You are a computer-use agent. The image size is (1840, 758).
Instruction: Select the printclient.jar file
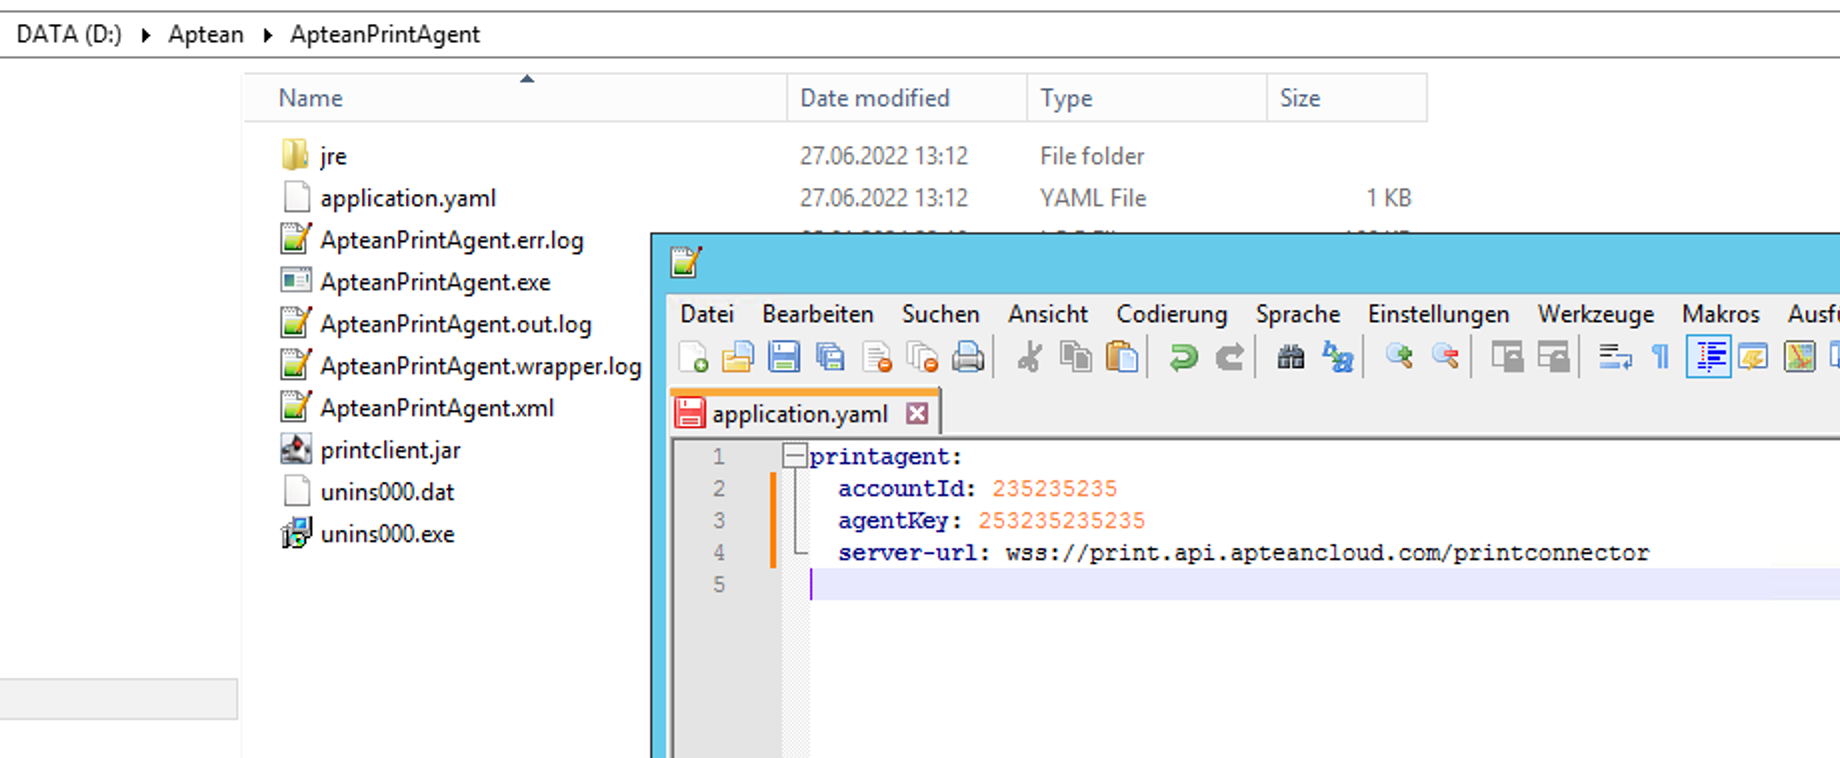tap(390, 450)
